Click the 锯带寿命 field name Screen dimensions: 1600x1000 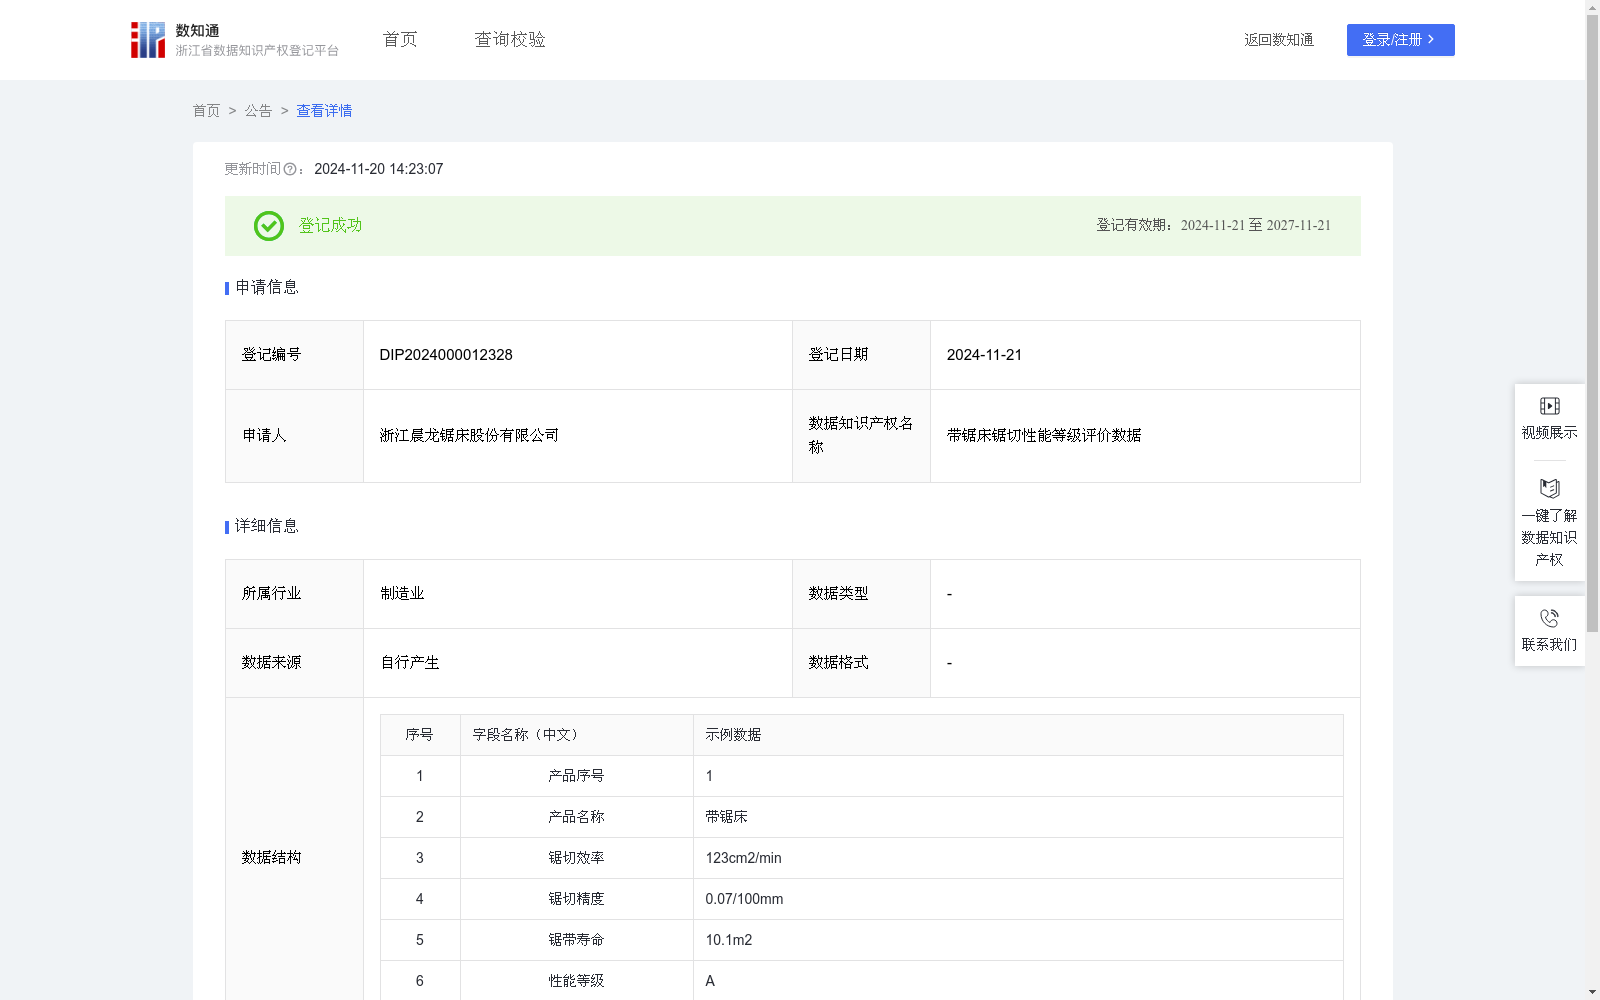pyautogui.click(x=576, y=940)
